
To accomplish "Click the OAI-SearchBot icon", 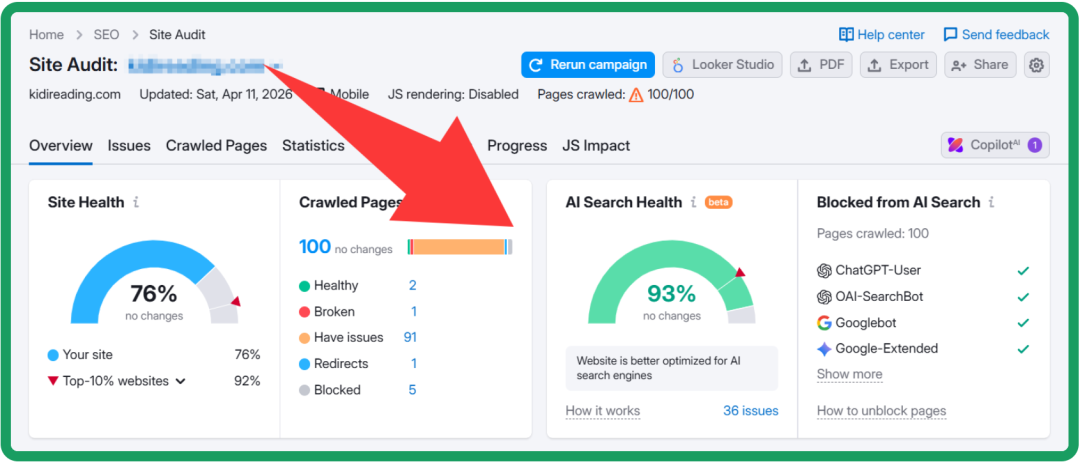I will pos(824,297).
